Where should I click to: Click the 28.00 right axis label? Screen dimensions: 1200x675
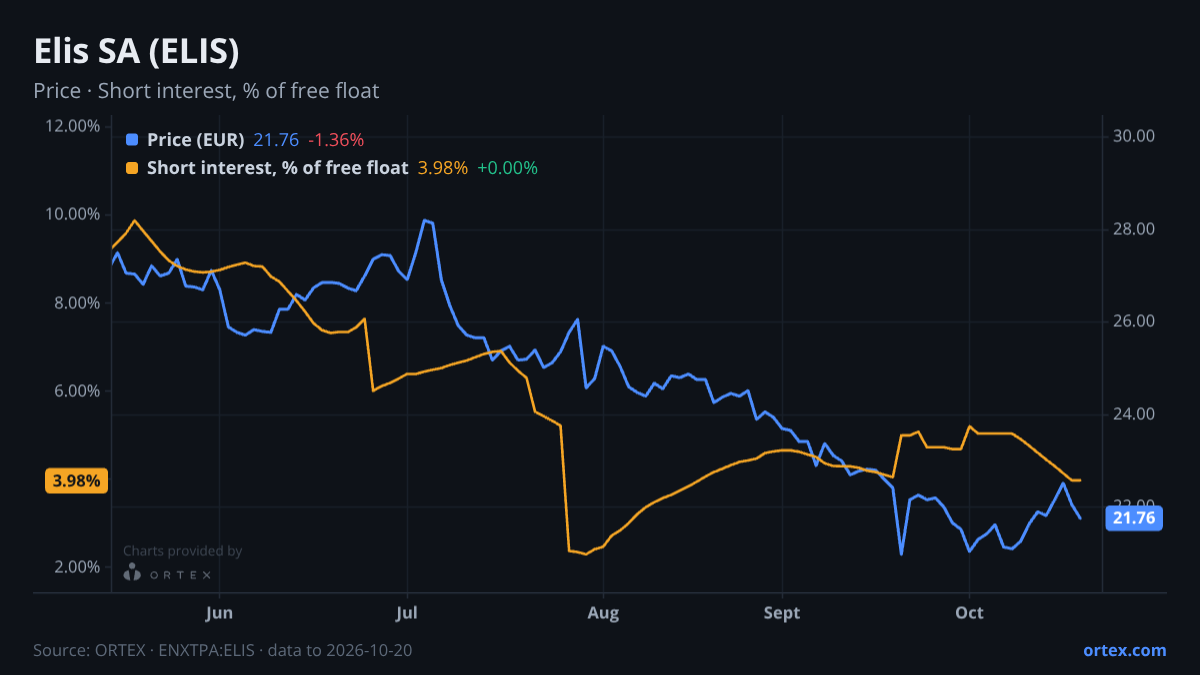[1134, 229]
